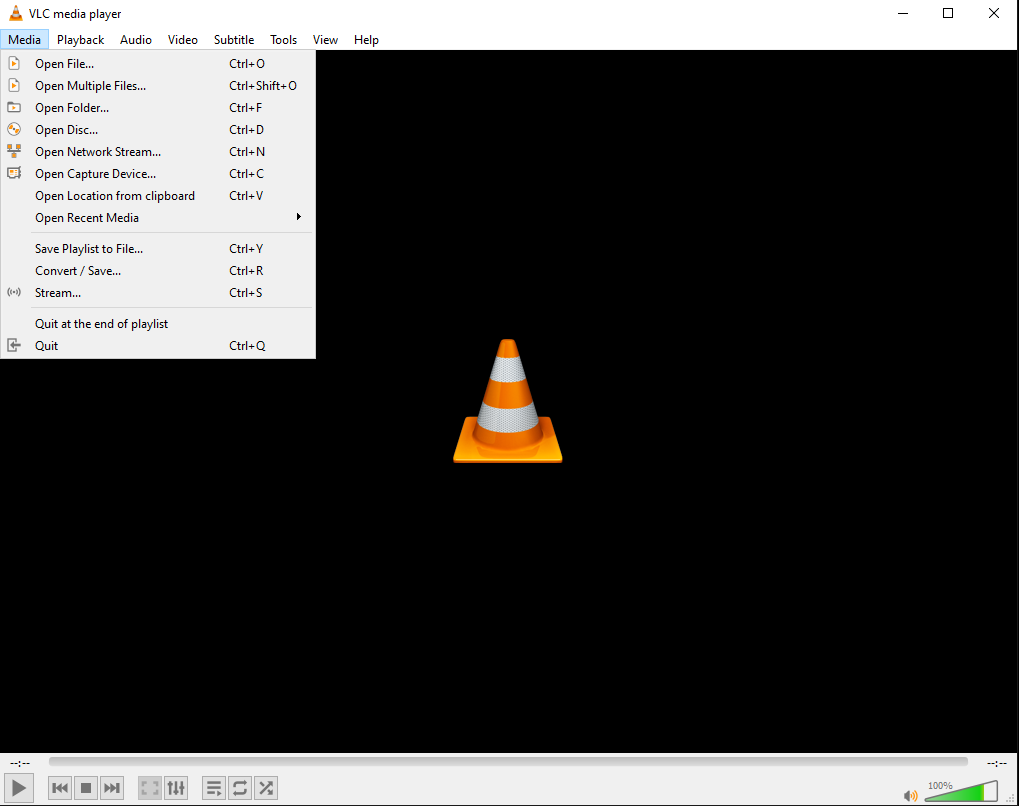This screenshot has width=1019, height=806.
Task: Set volume on the green volume slider
Action: (961, 791)
